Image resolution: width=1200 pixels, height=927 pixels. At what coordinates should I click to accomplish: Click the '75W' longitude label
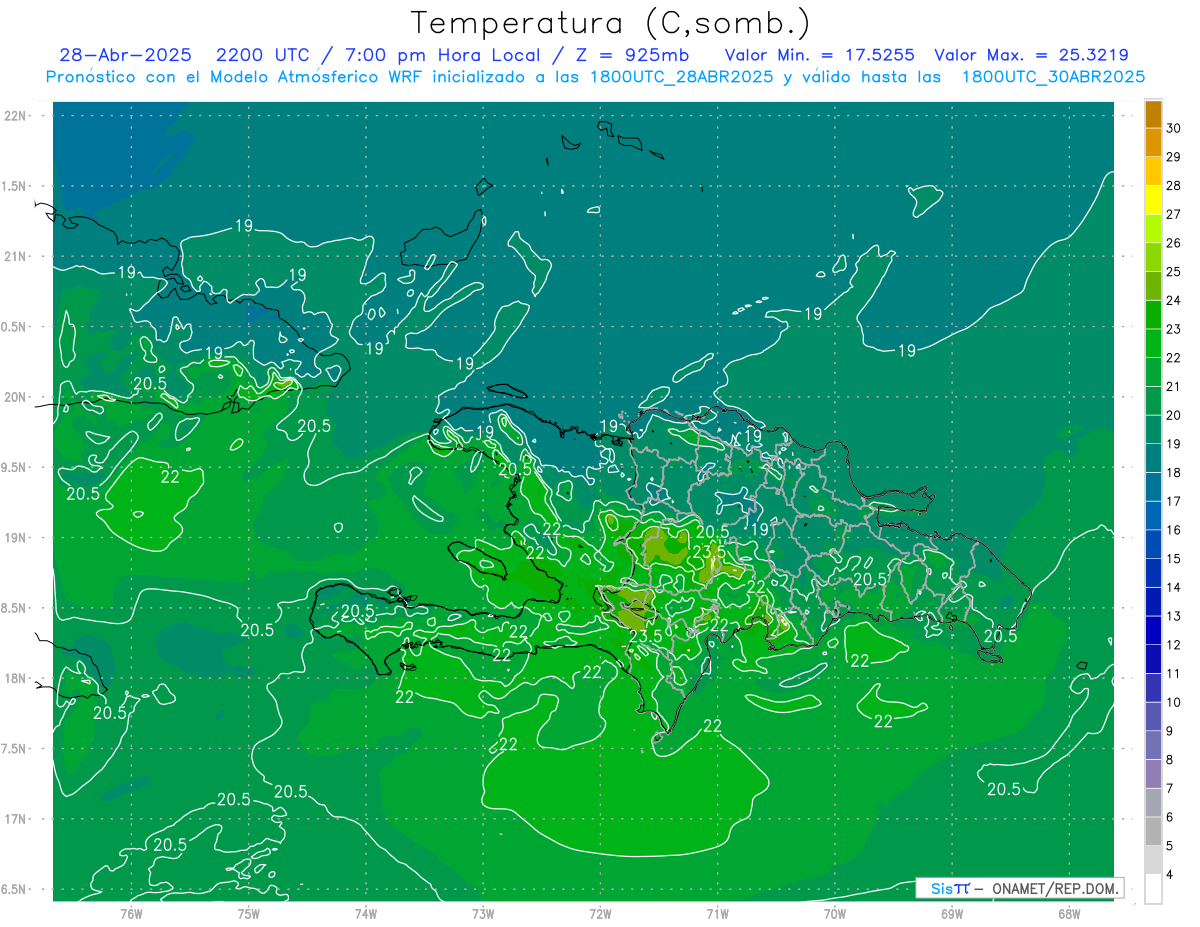[249, 913]
